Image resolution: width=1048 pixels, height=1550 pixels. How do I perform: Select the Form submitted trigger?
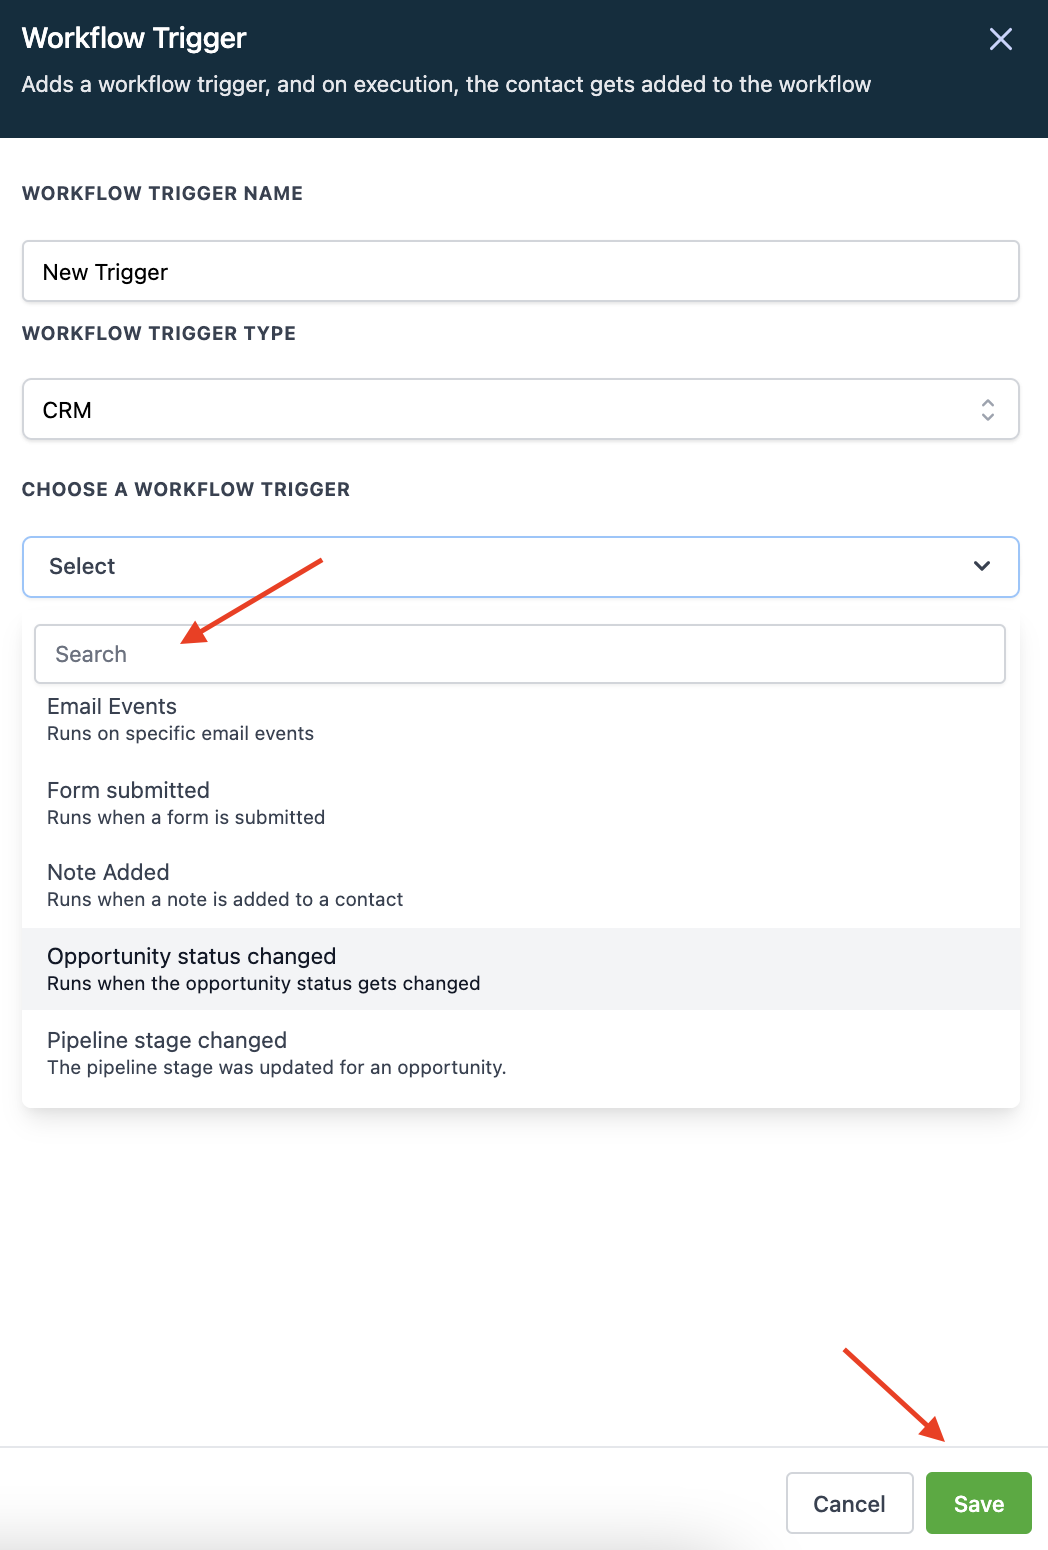pos(520,803)
